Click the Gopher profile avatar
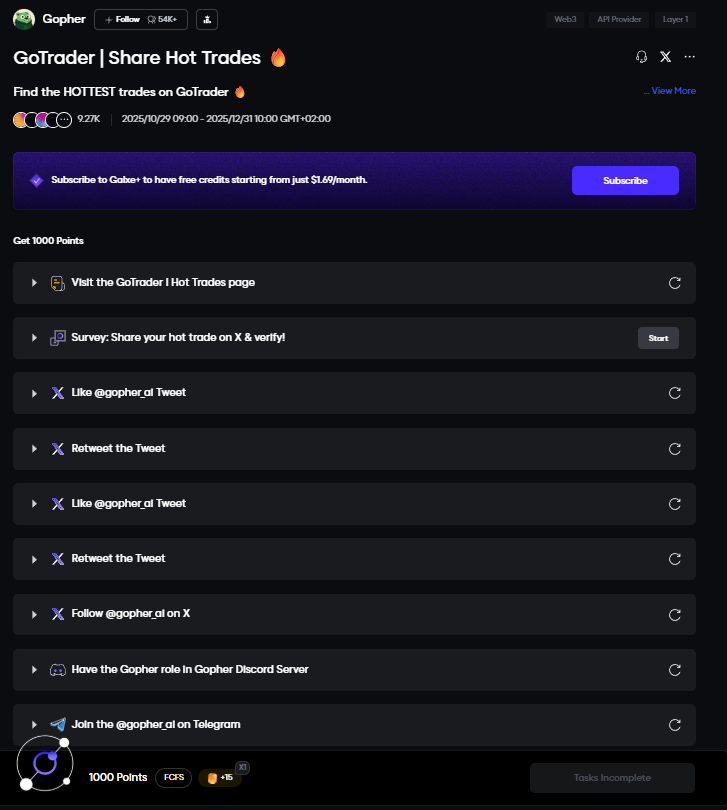Viewport: 727px width, 810px height. click(x=24, y=19)
